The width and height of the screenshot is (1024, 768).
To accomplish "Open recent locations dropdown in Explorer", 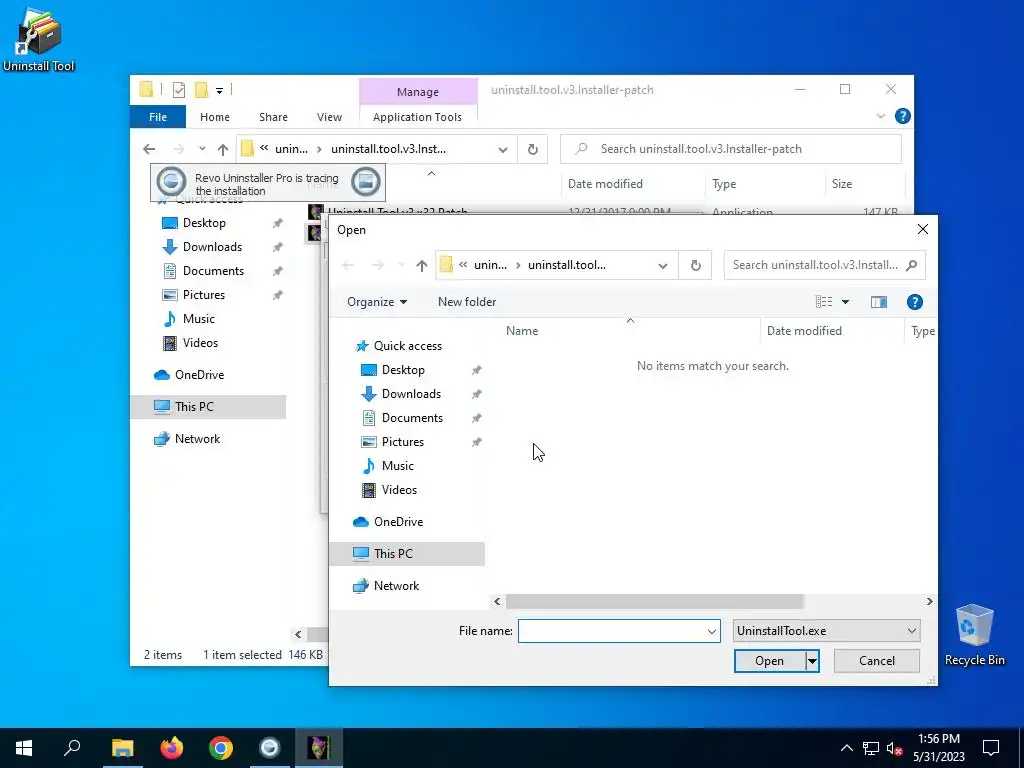I will 202,150.
